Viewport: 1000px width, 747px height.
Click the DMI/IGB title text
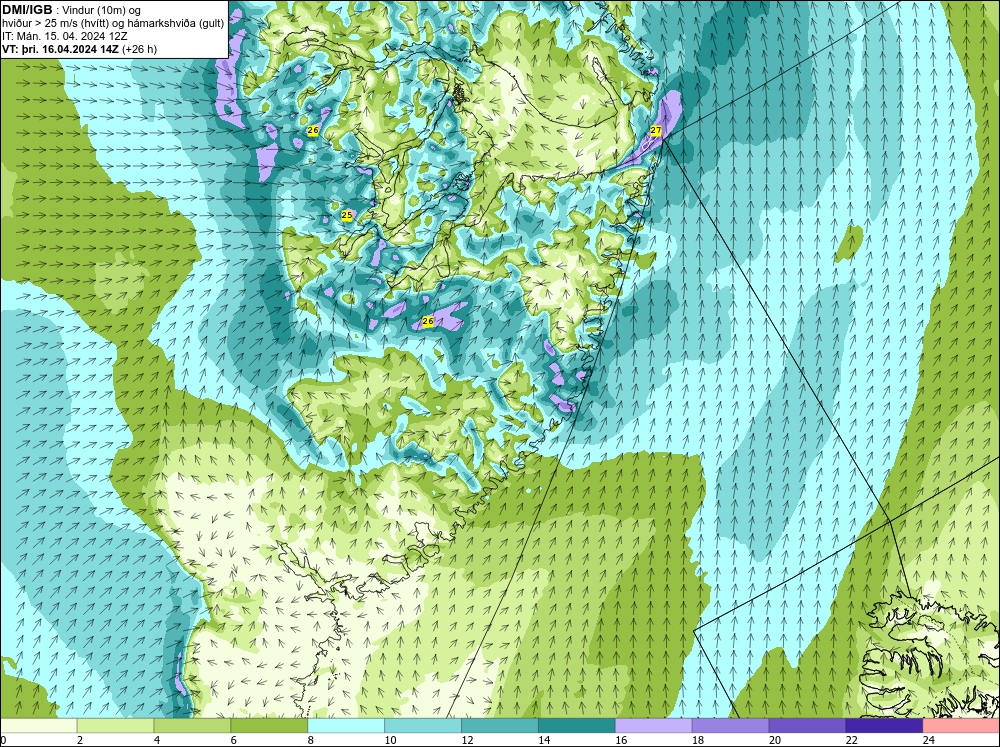coord(27,10)
